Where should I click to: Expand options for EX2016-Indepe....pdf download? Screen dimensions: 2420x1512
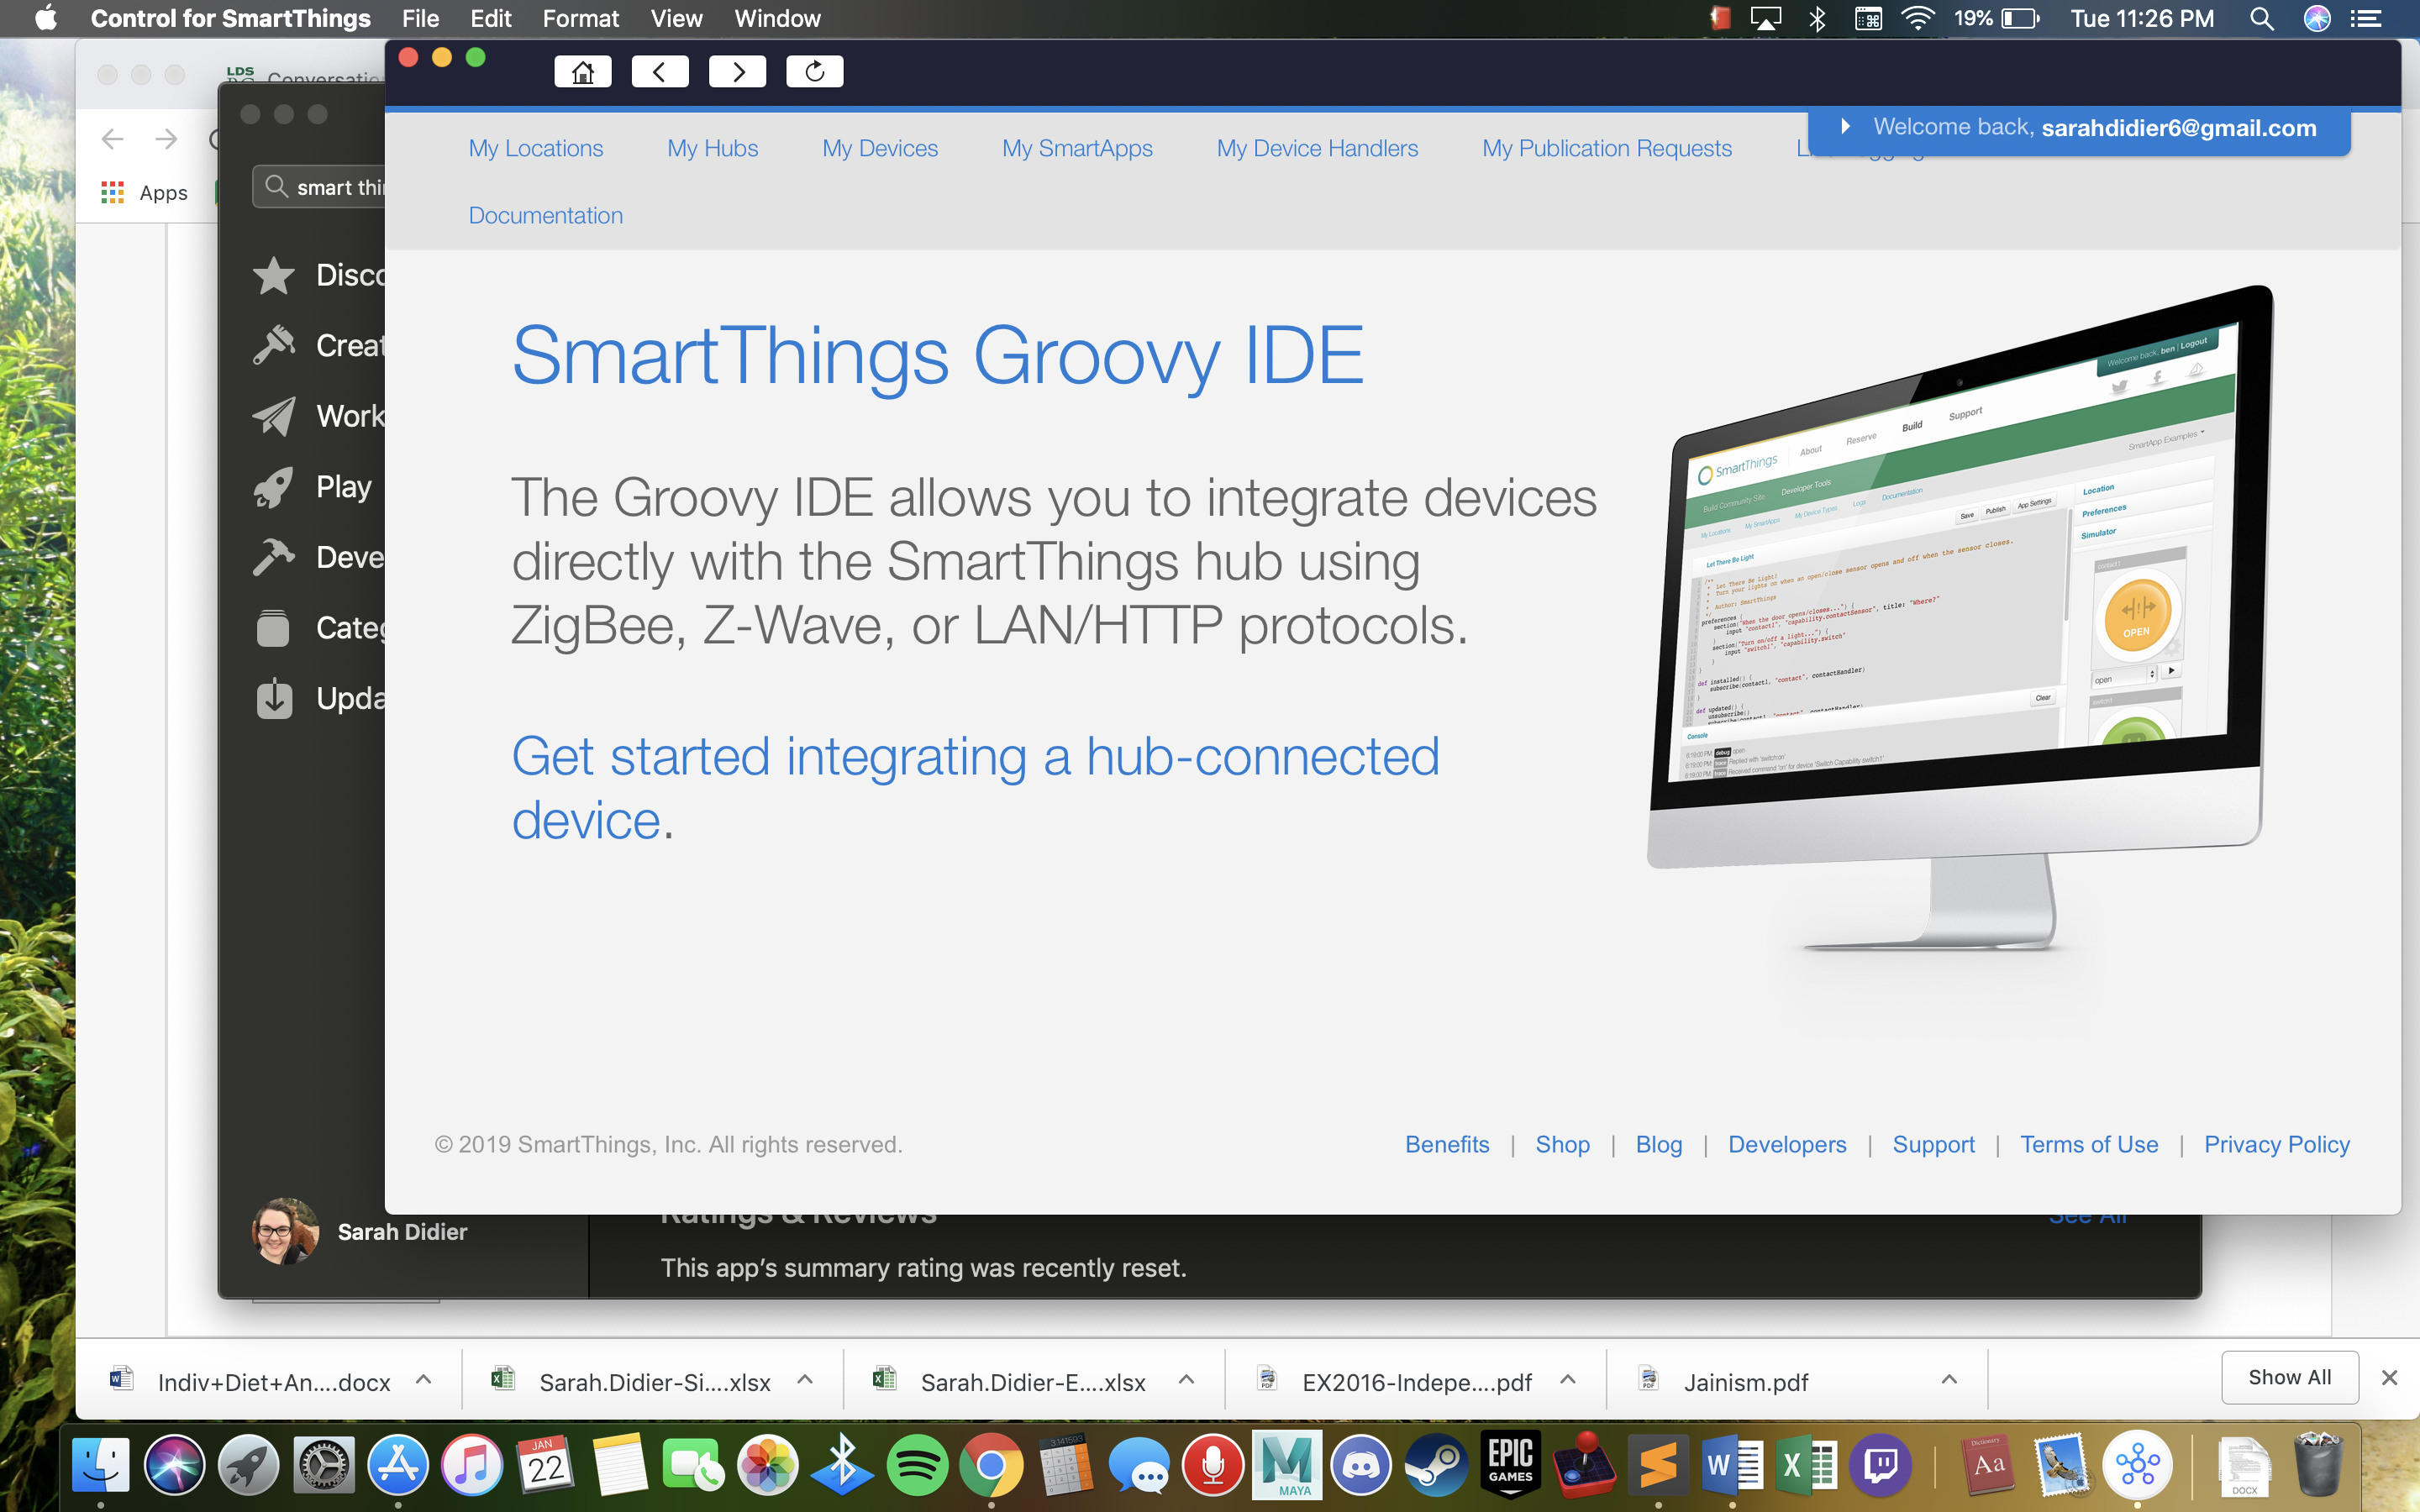point(1568,1380)
